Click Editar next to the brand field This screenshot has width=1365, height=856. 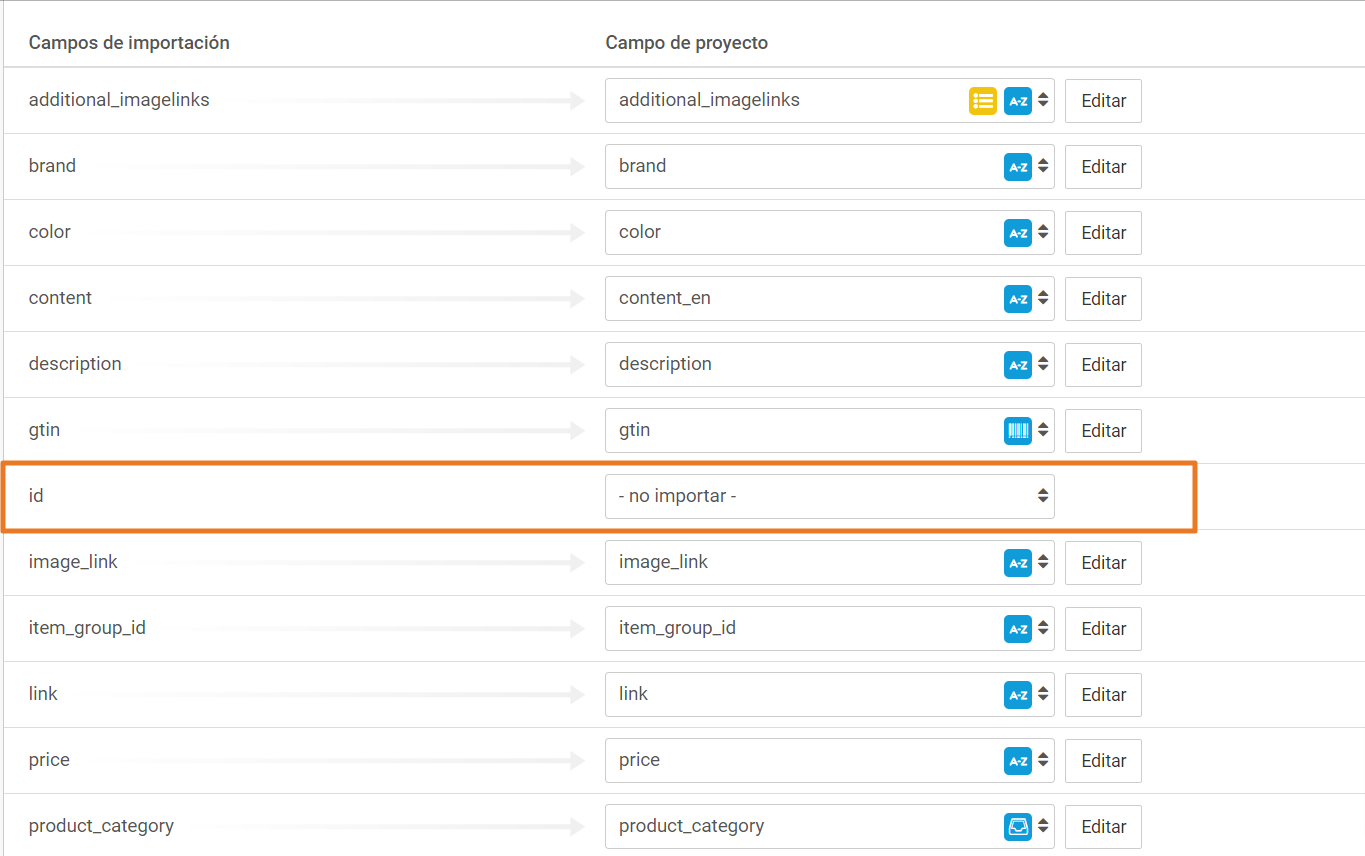(x=1103, y=167)
